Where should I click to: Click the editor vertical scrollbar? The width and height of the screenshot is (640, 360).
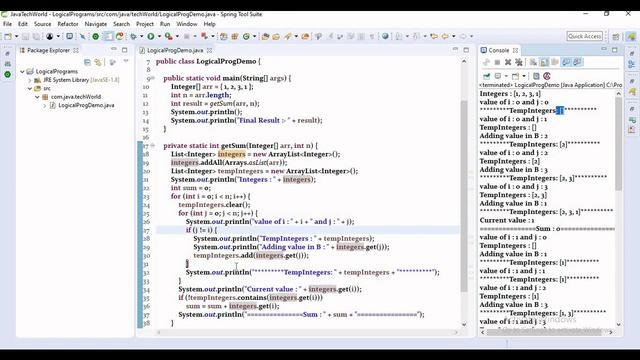[464, 196]
